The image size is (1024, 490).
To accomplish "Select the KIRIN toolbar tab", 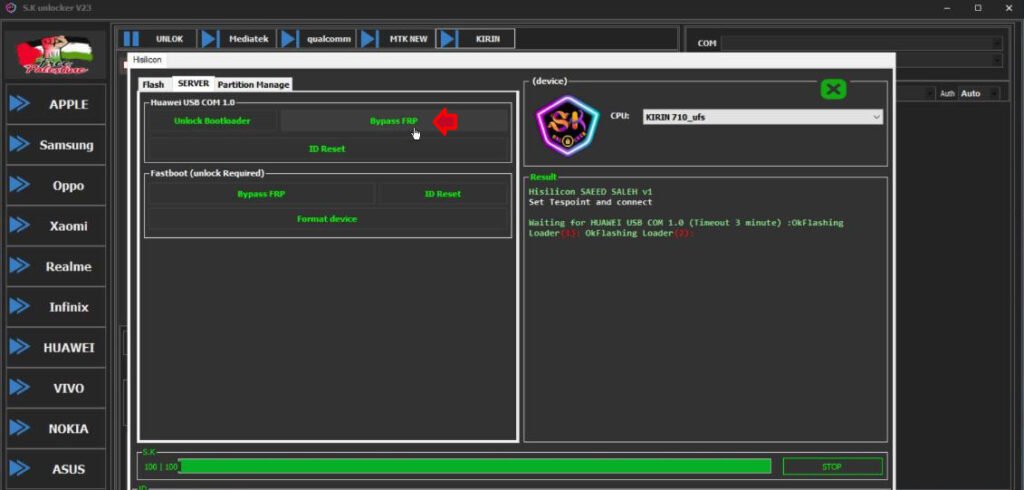I will 475,39.
